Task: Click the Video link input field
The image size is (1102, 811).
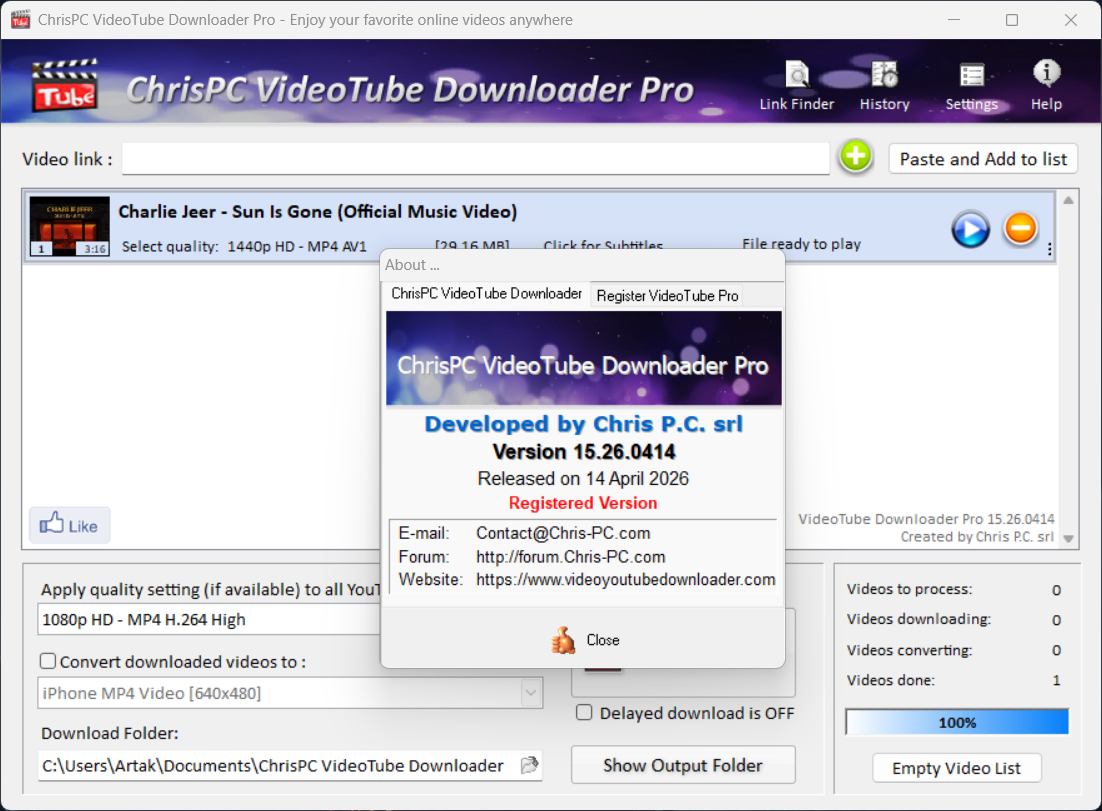Action: 476,159
